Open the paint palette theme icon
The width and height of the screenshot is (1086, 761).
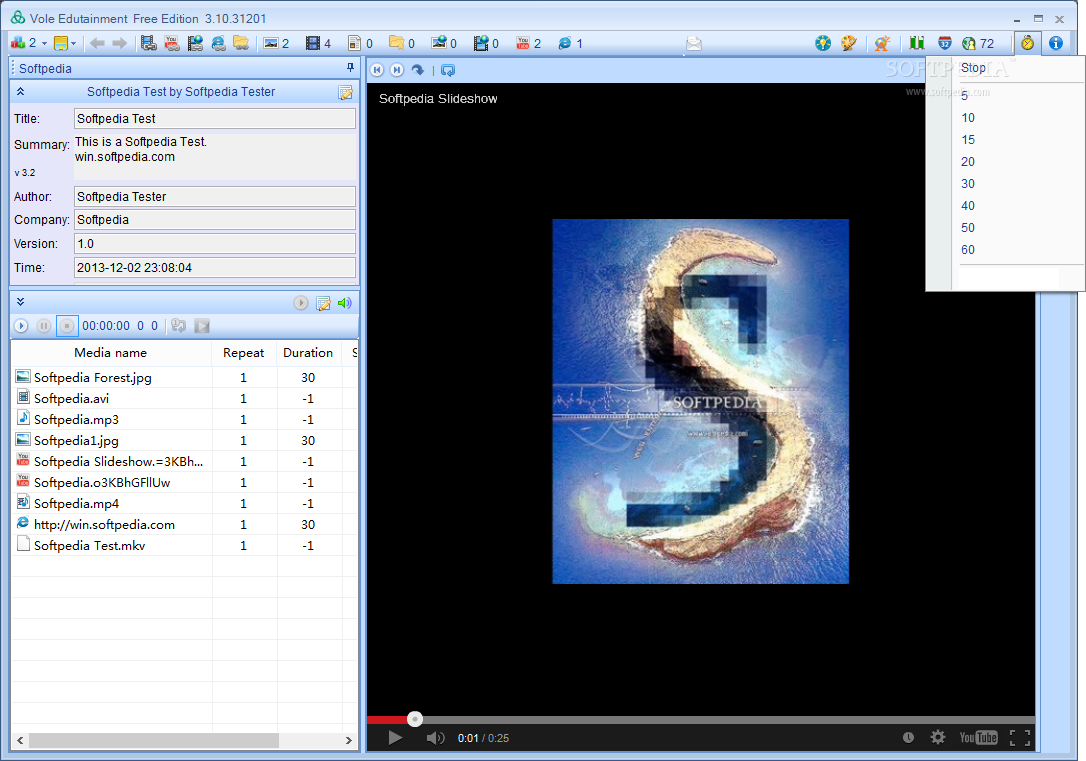pos(848,43)
